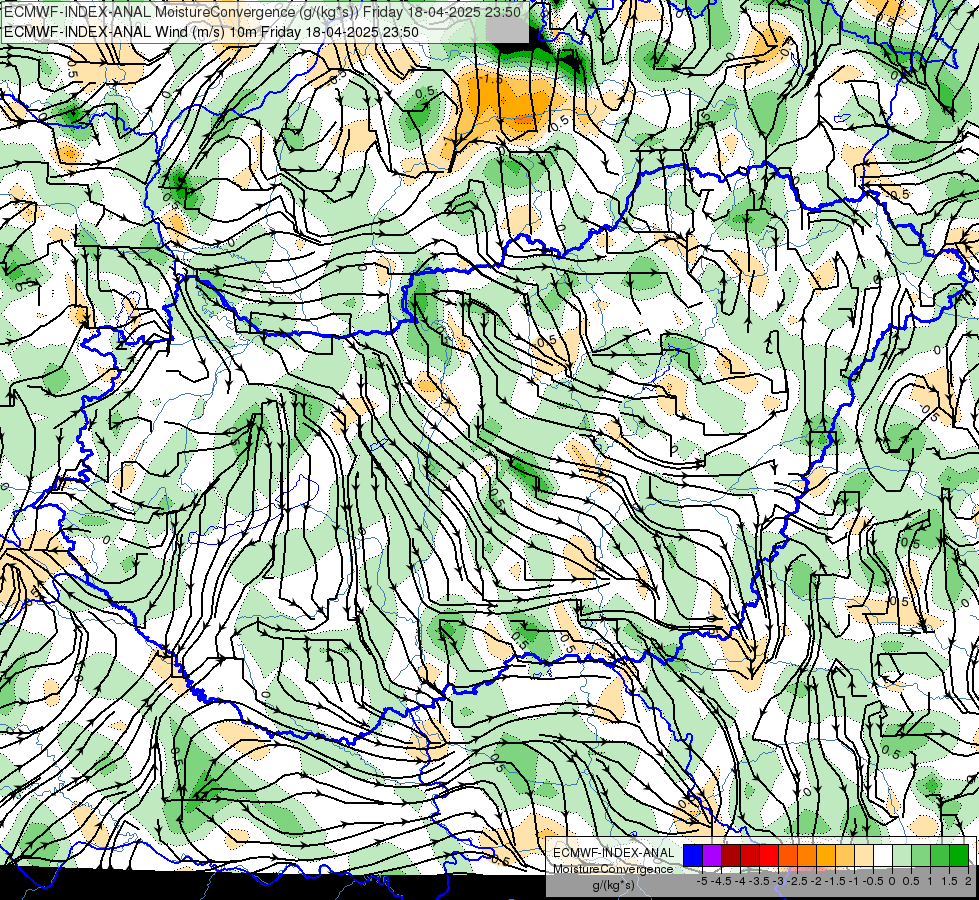Screen dimensions: 979x900
Task: Click legend label ECMWF-INDEX-ANAL beside the color bar
Action: tap(614, 853)
